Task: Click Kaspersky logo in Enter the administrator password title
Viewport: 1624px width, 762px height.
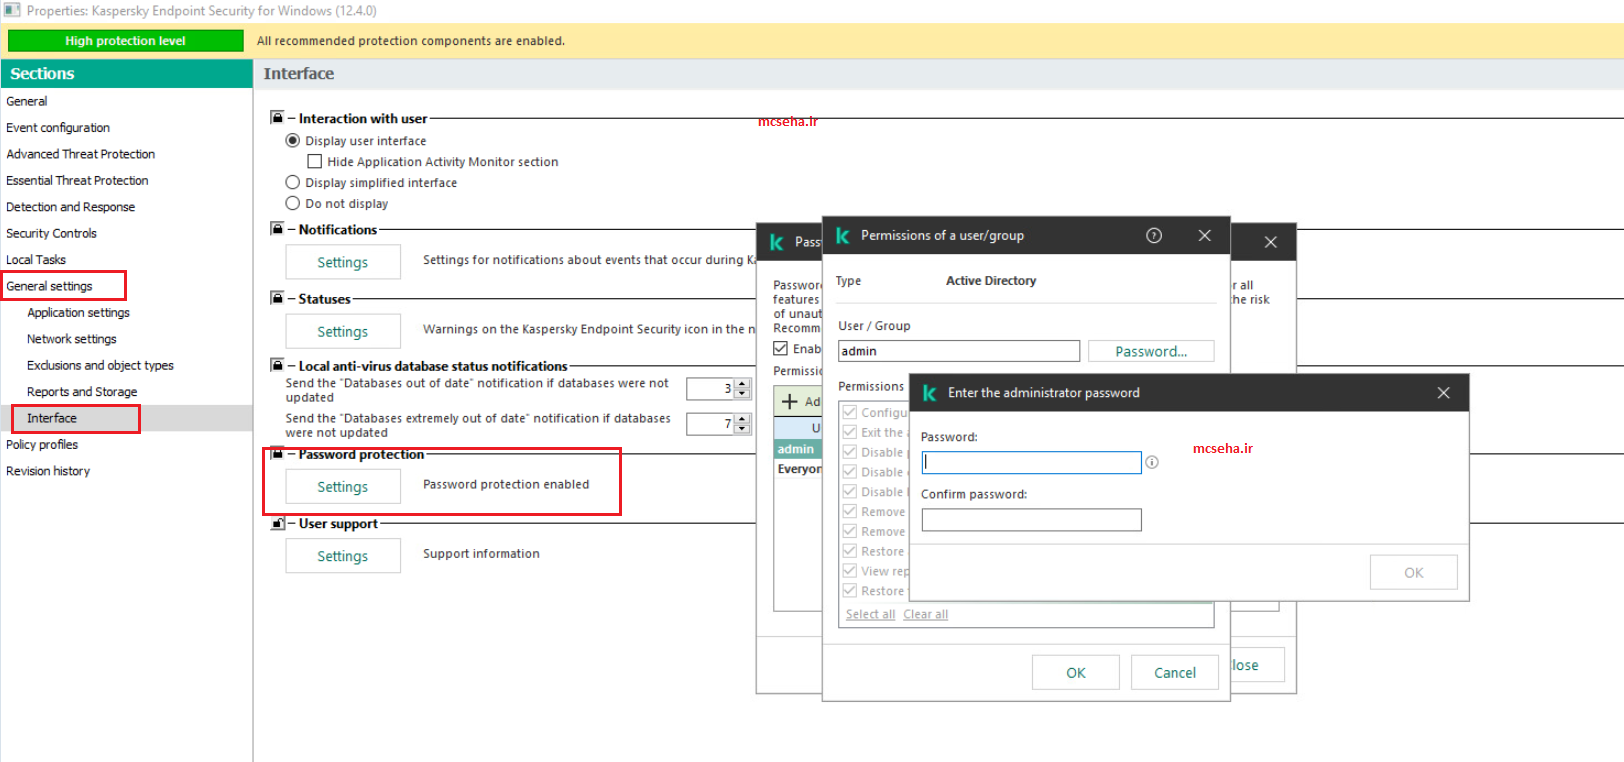Action: [929, 393]
